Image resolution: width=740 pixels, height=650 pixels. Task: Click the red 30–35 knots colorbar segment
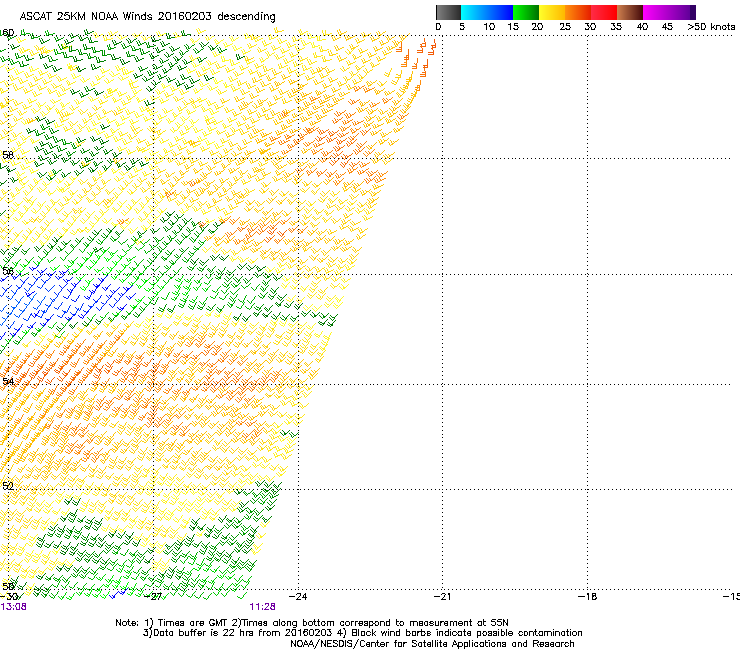tap(604, 12)
